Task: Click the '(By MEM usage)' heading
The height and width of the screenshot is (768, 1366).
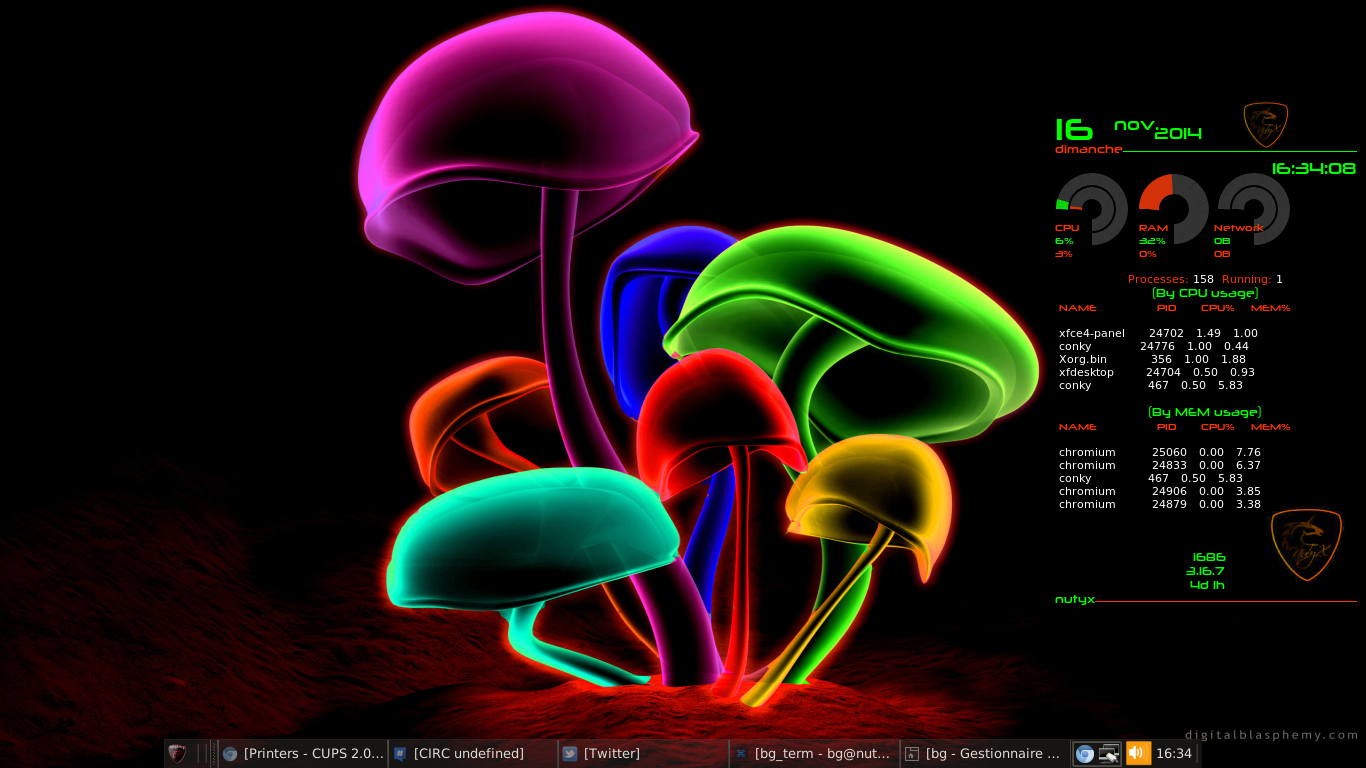Action: coord(1204,412)
